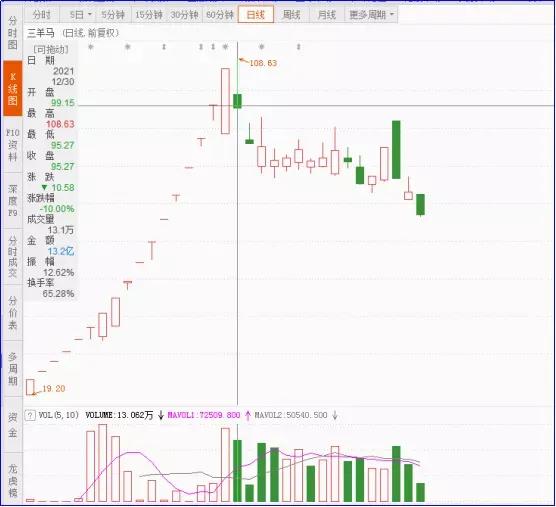Open the 分时图 sidebar panel
The height and width of the screenshot is (507, 556).
pos(12,33)
